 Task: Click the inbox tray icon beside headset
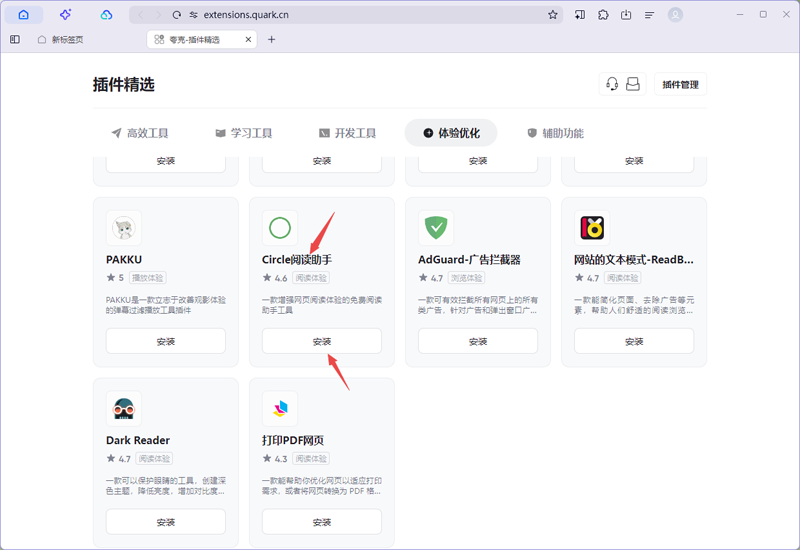tap(633, 84)
